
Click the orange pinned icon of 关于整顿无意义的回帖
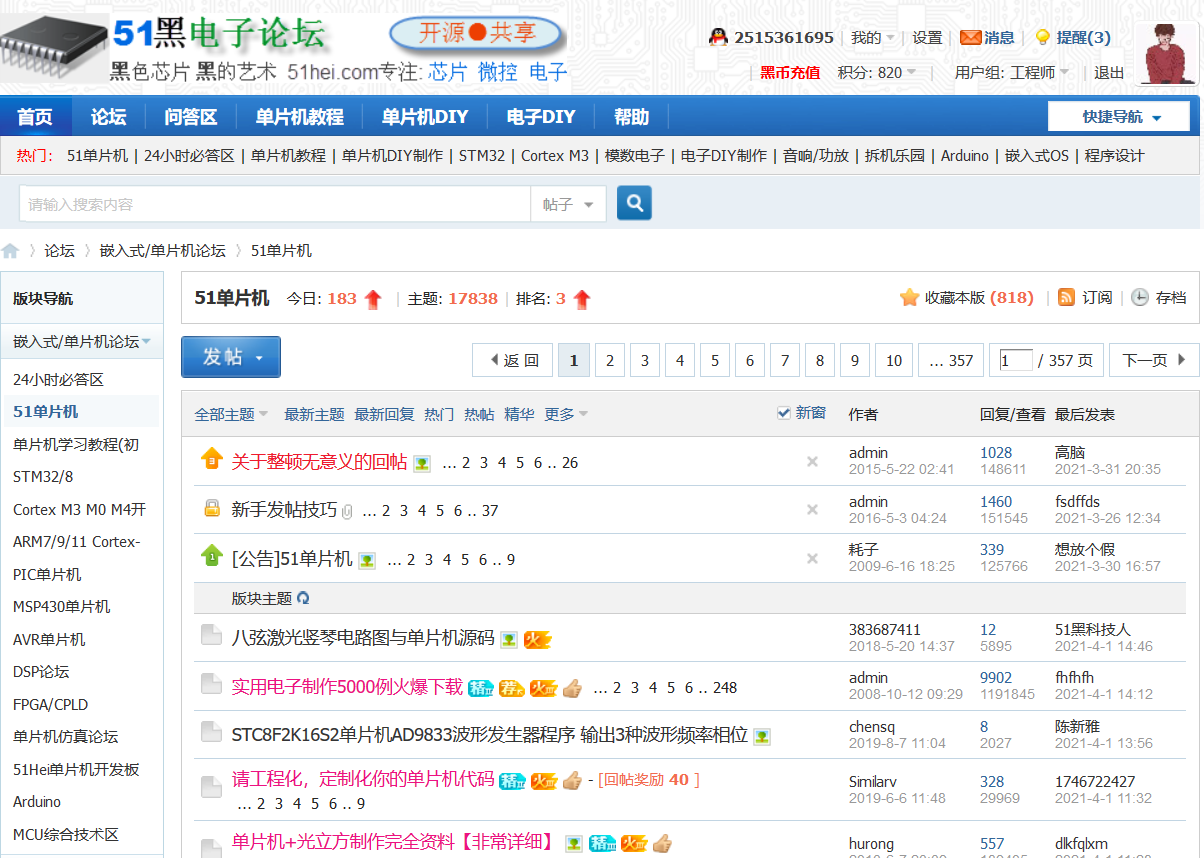(211, 459)
